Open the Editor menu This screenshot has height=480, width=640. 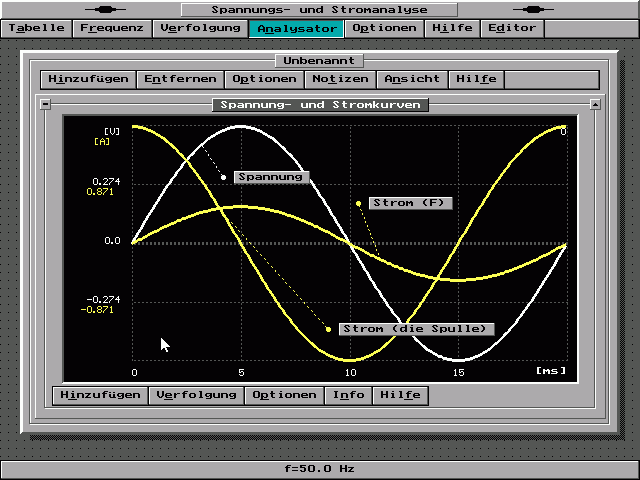pyautogui.click(x=511, y=28)
